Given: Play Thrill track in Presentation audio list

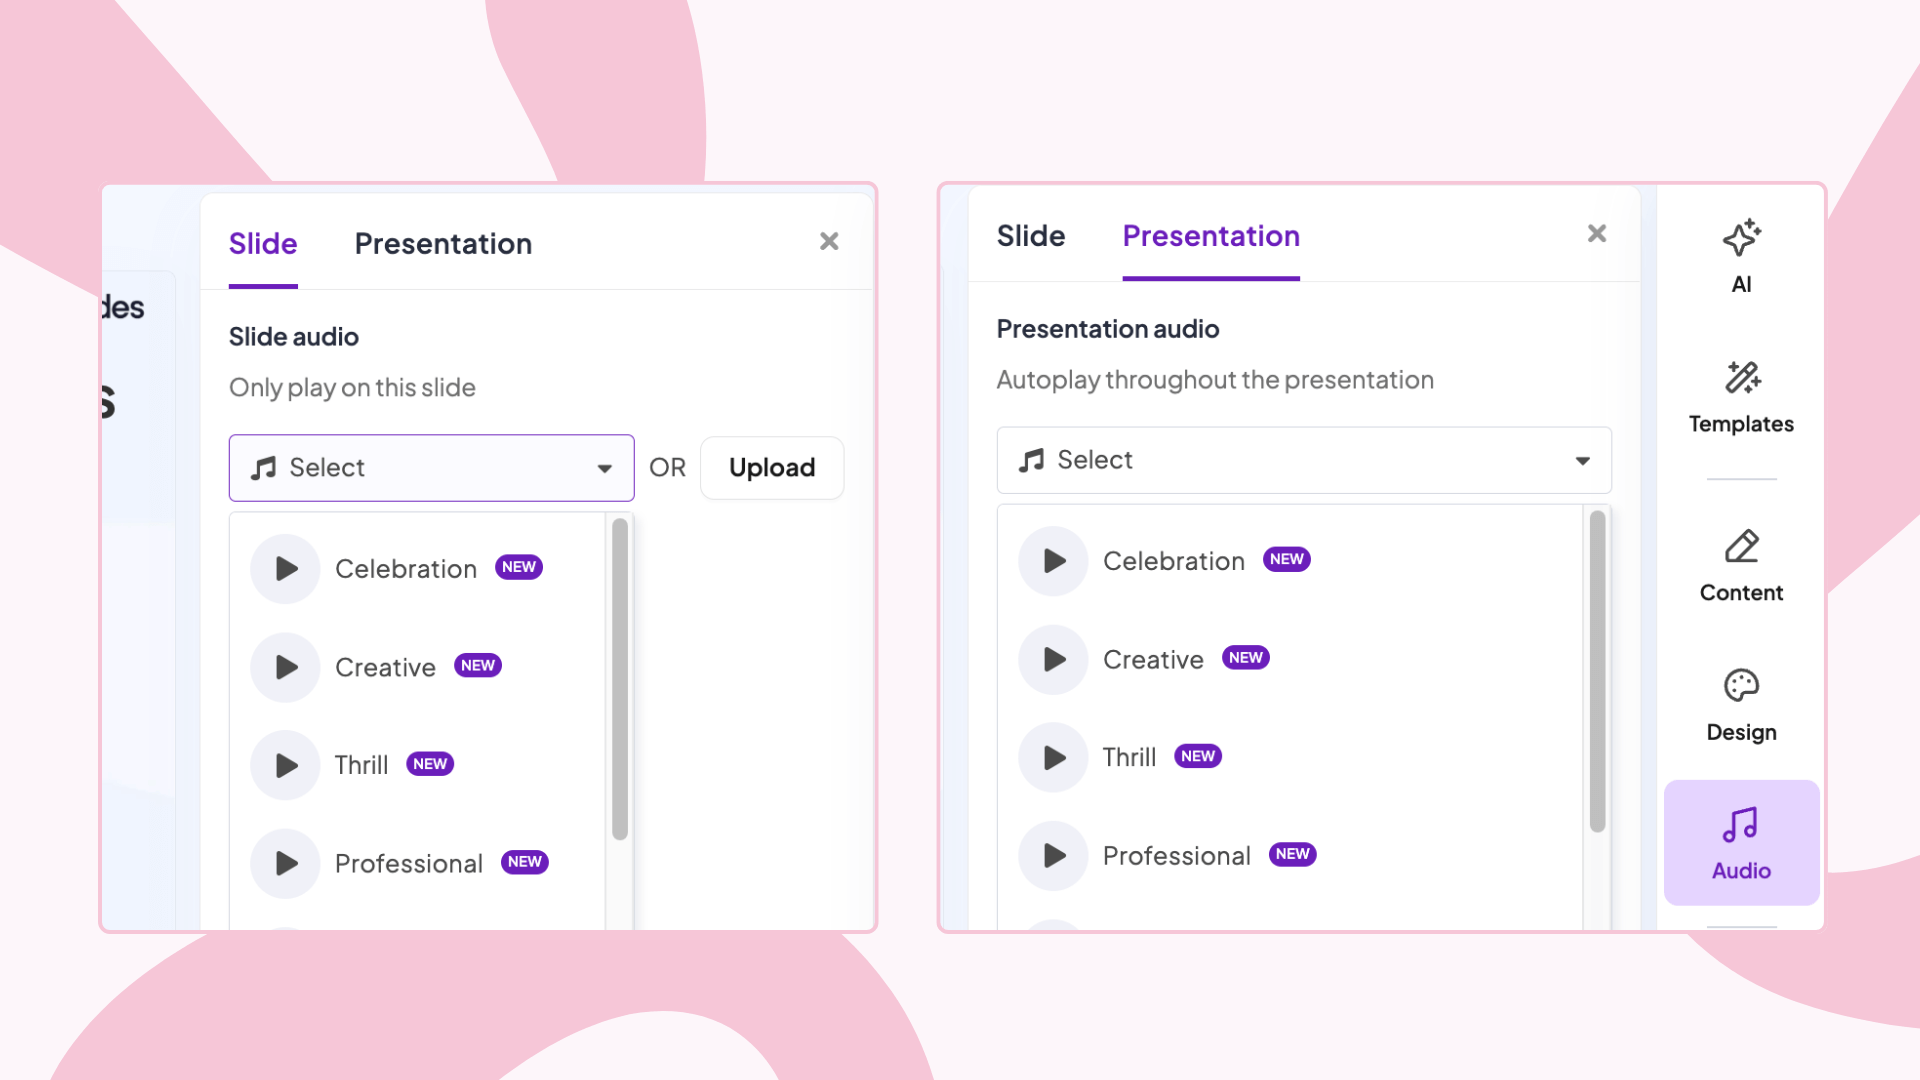Looking at the screenshot, I should tap(1053, 758).
